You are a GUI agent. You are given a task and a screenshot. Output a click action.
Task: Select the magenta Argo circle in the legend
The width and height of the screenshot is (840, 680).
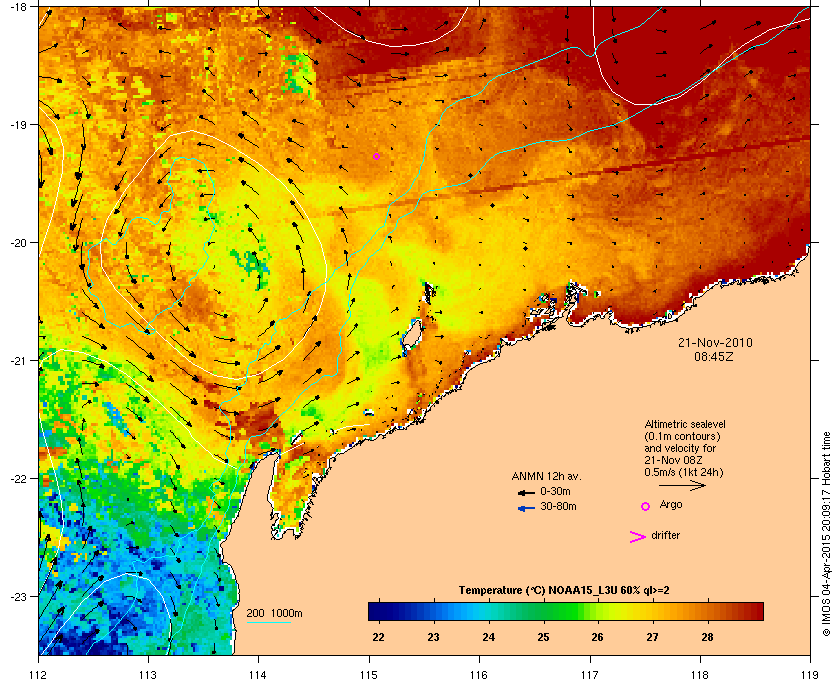[646, 506]
